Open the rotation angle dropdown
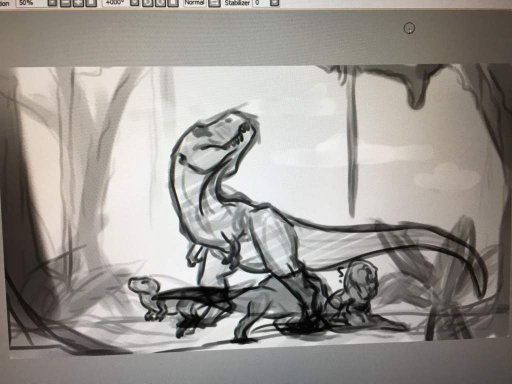Screen dimensions: 512x384 134,3
